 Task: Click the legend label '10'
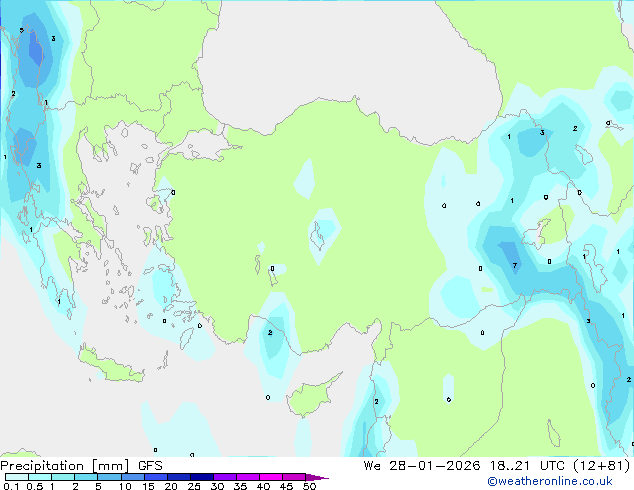point(125,486)
